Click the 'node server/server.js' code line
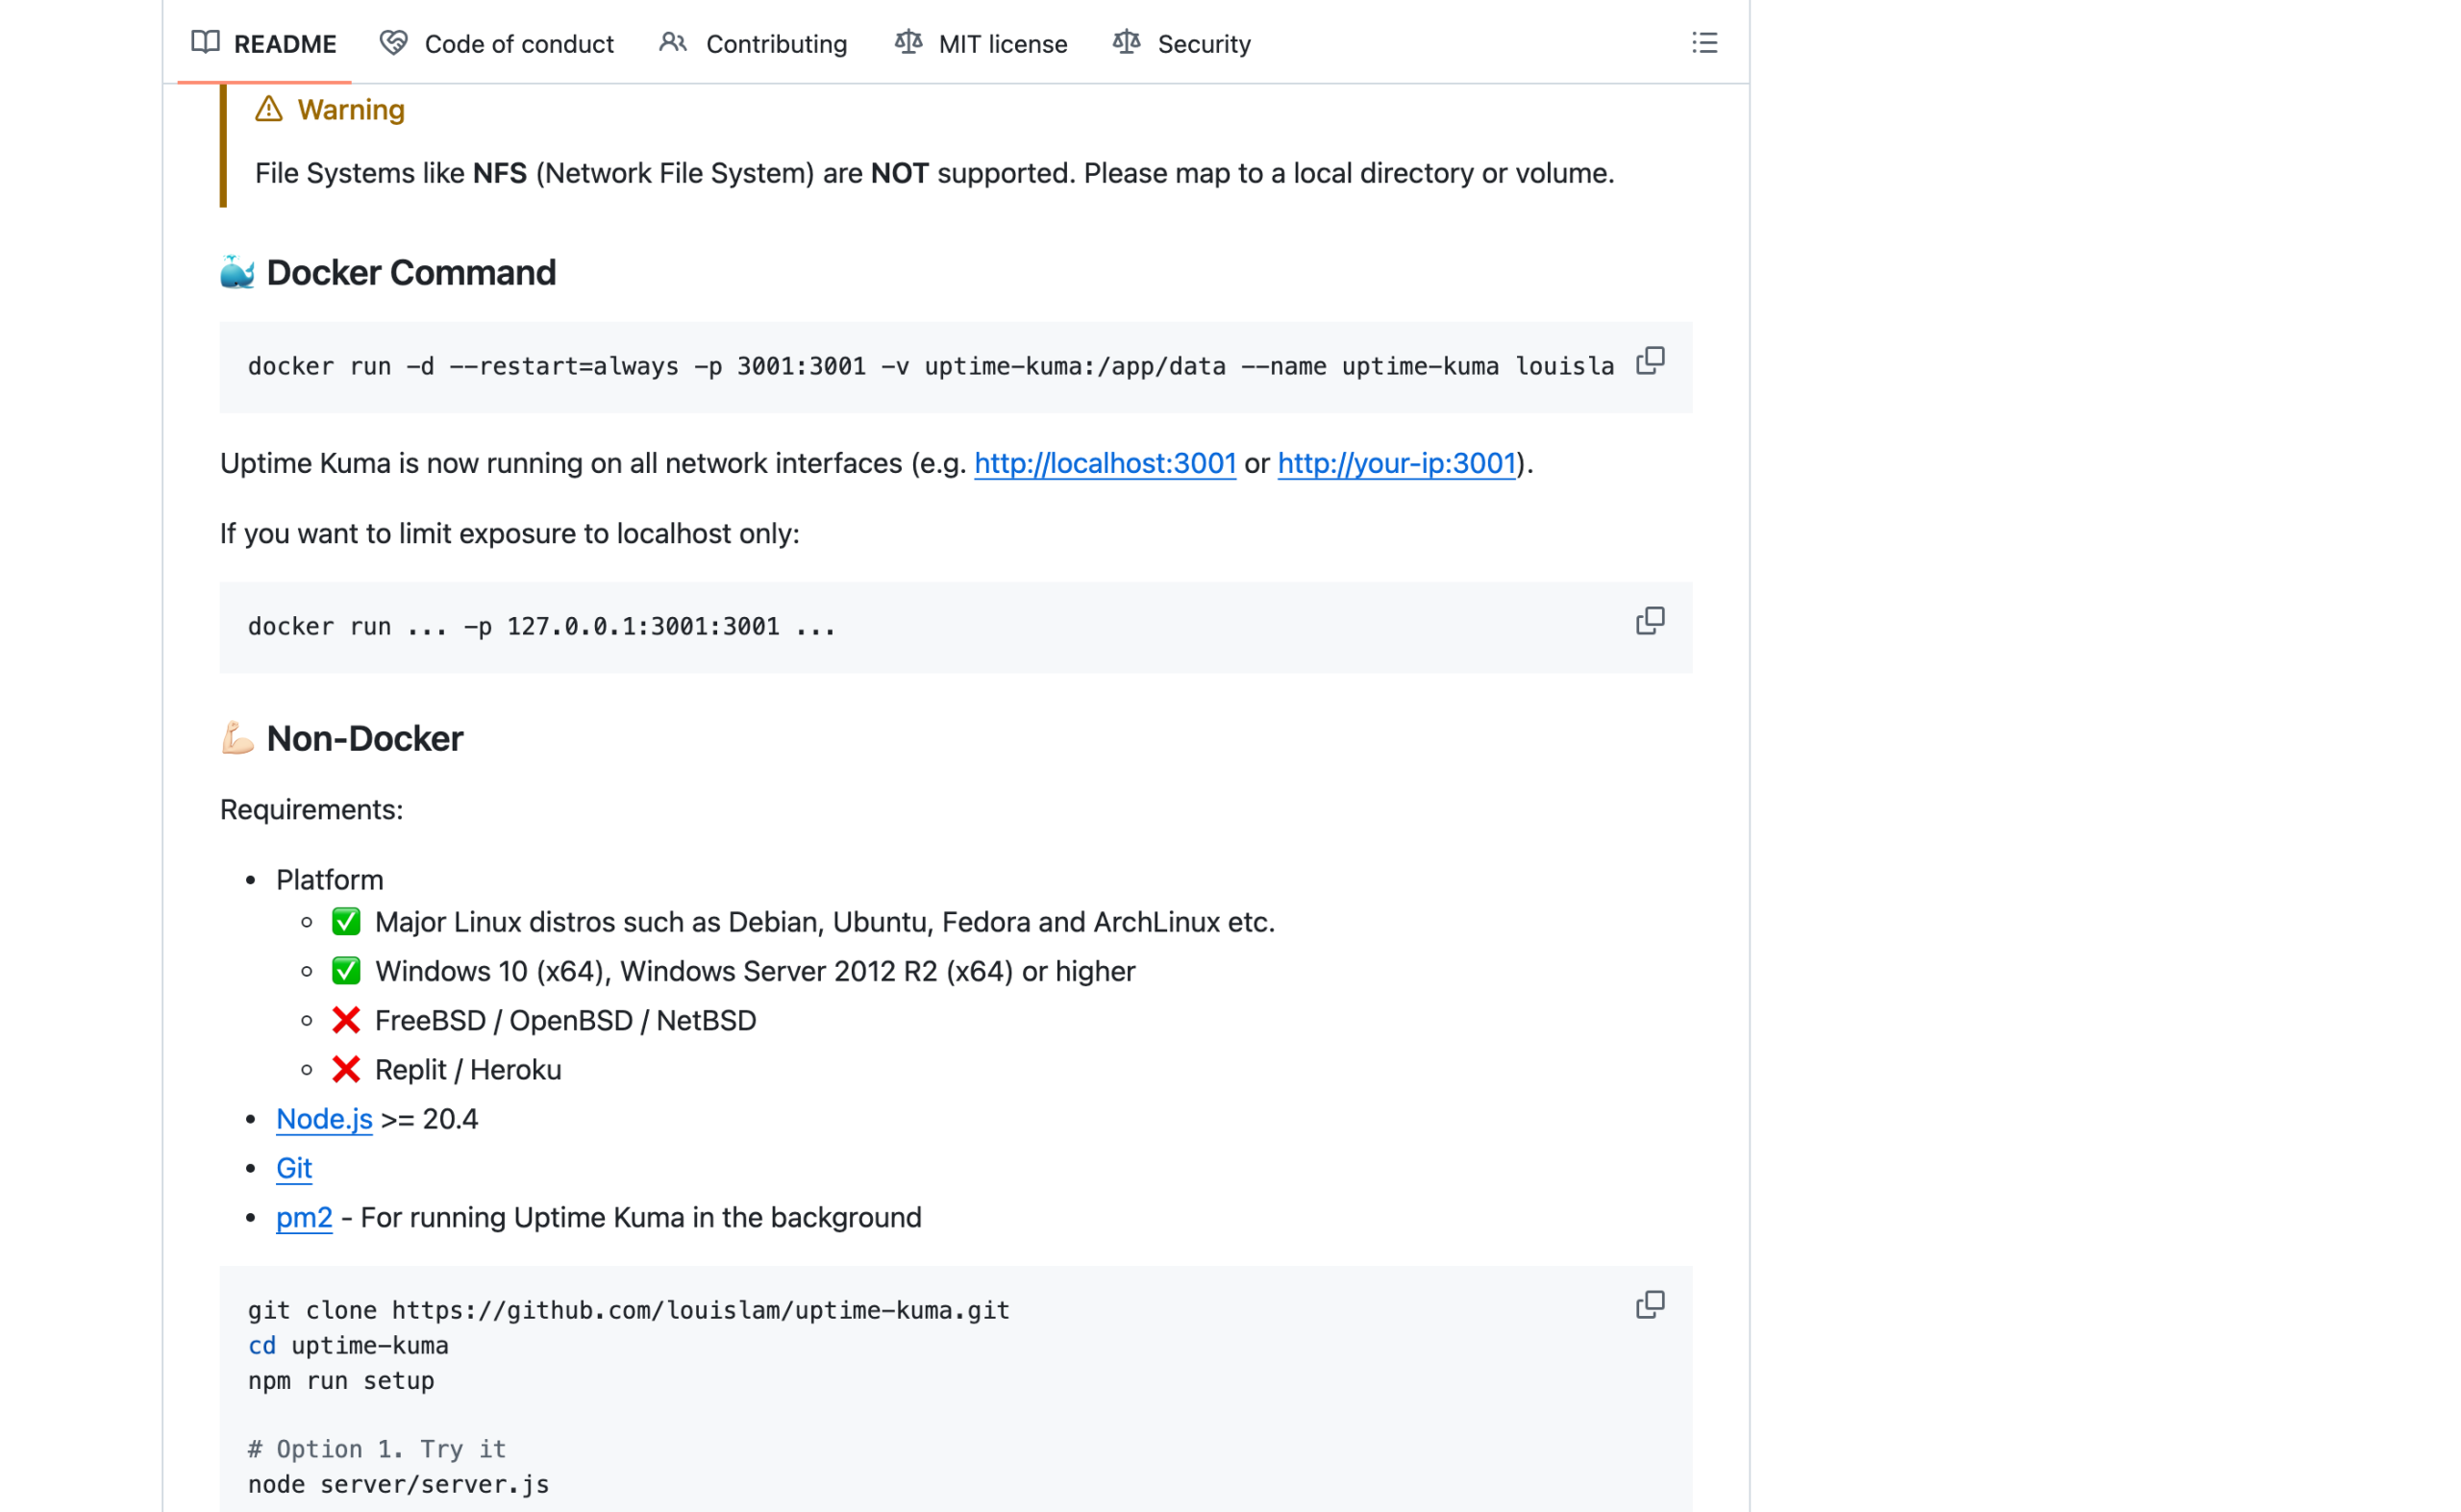This screenshot has height=1512, width=2461. (398, 1484)
